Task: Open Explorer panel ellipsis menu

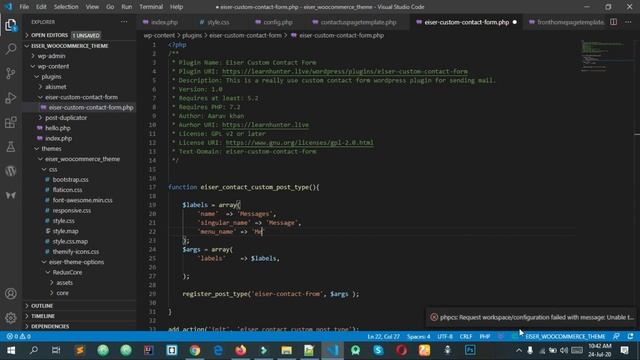Action: (x=124, y=22)
